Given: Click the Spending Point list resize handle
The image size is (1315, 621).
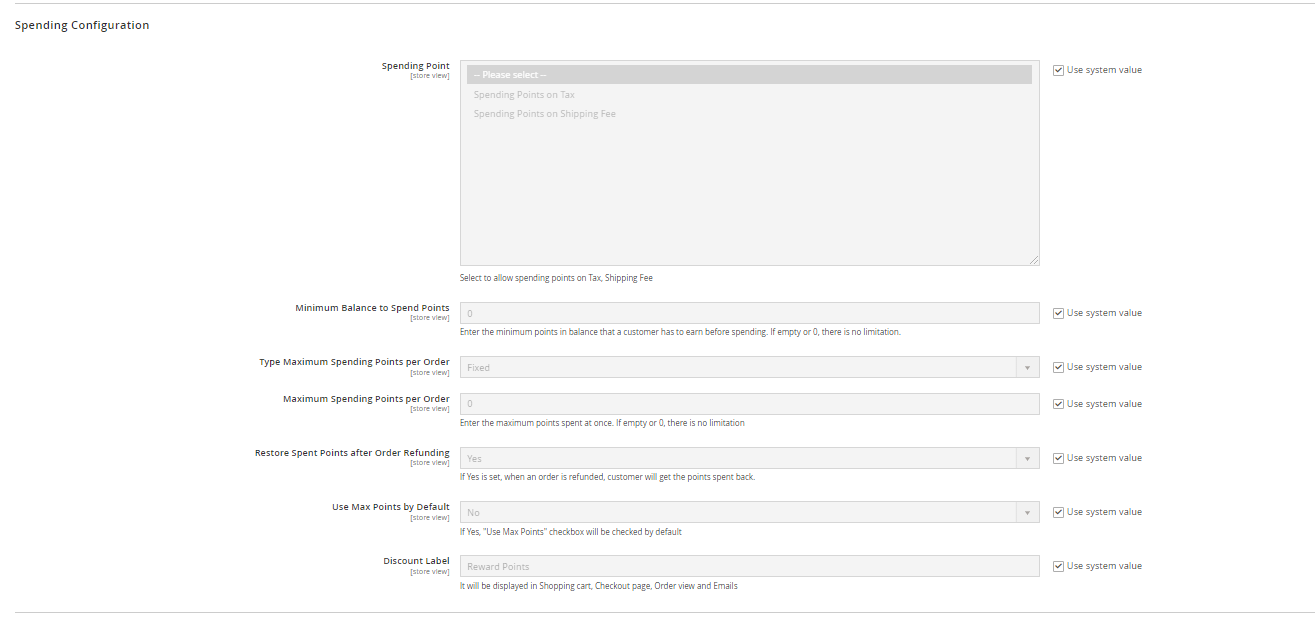Looking at the screenshot, I should [1034, 260].
